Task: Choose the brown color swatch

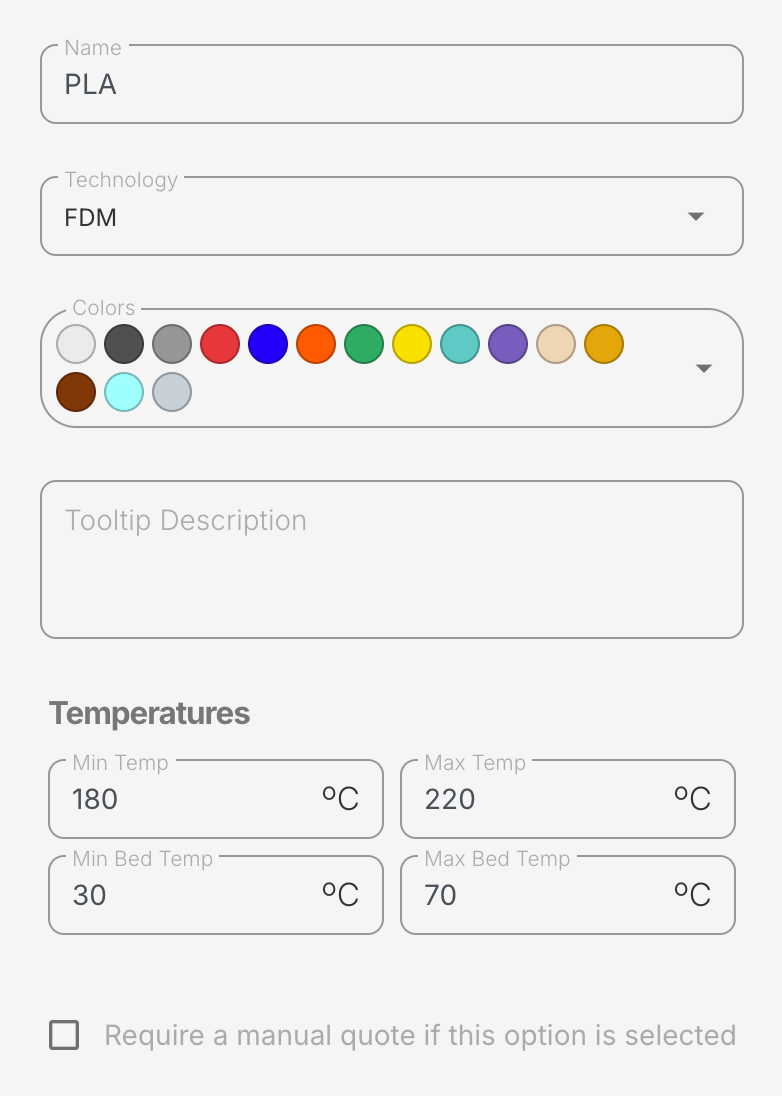Action: [76, 392]
